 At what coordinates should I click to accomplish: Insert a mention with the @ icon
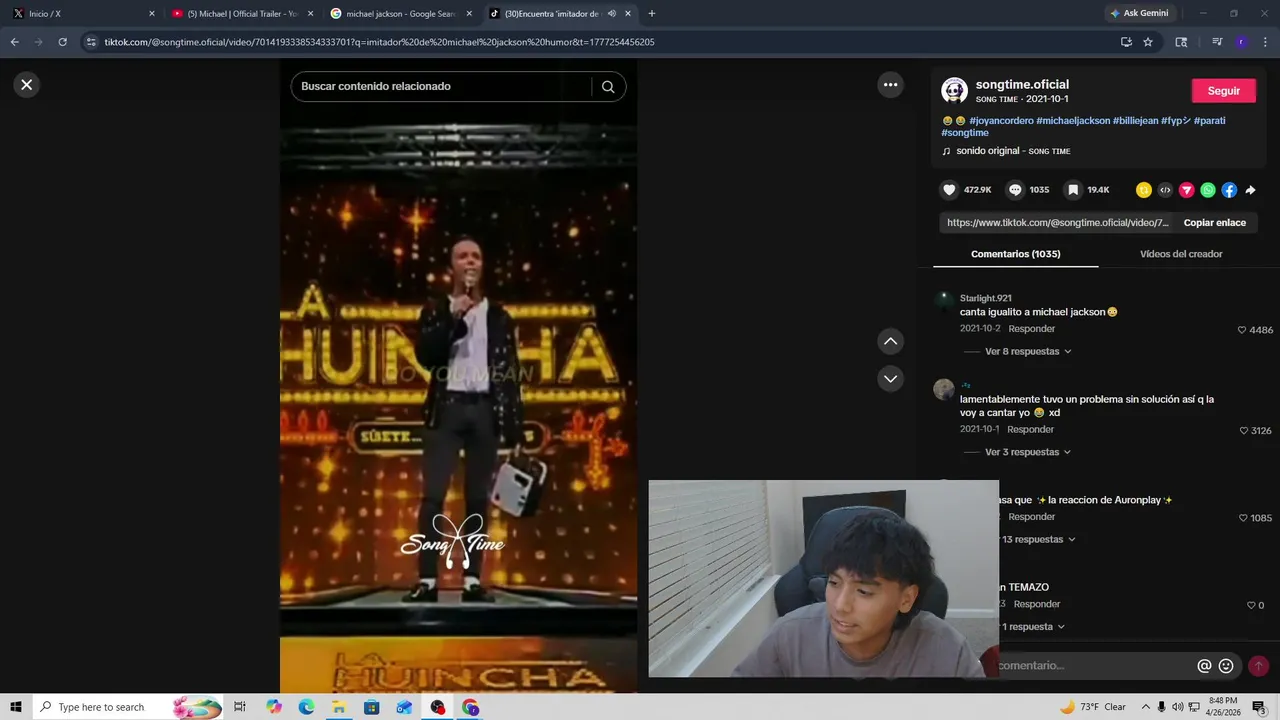pos(1204,666)
